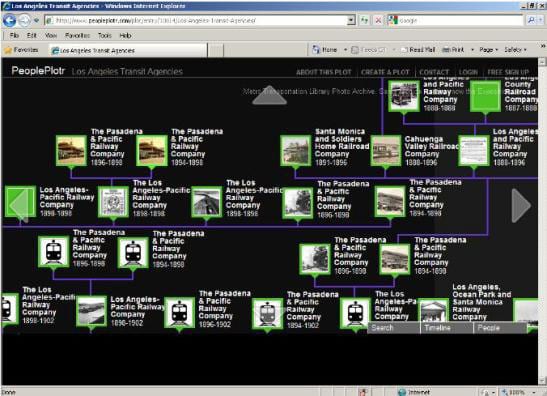Select the Los Angeles Transit Agencies browser tab

128,50
